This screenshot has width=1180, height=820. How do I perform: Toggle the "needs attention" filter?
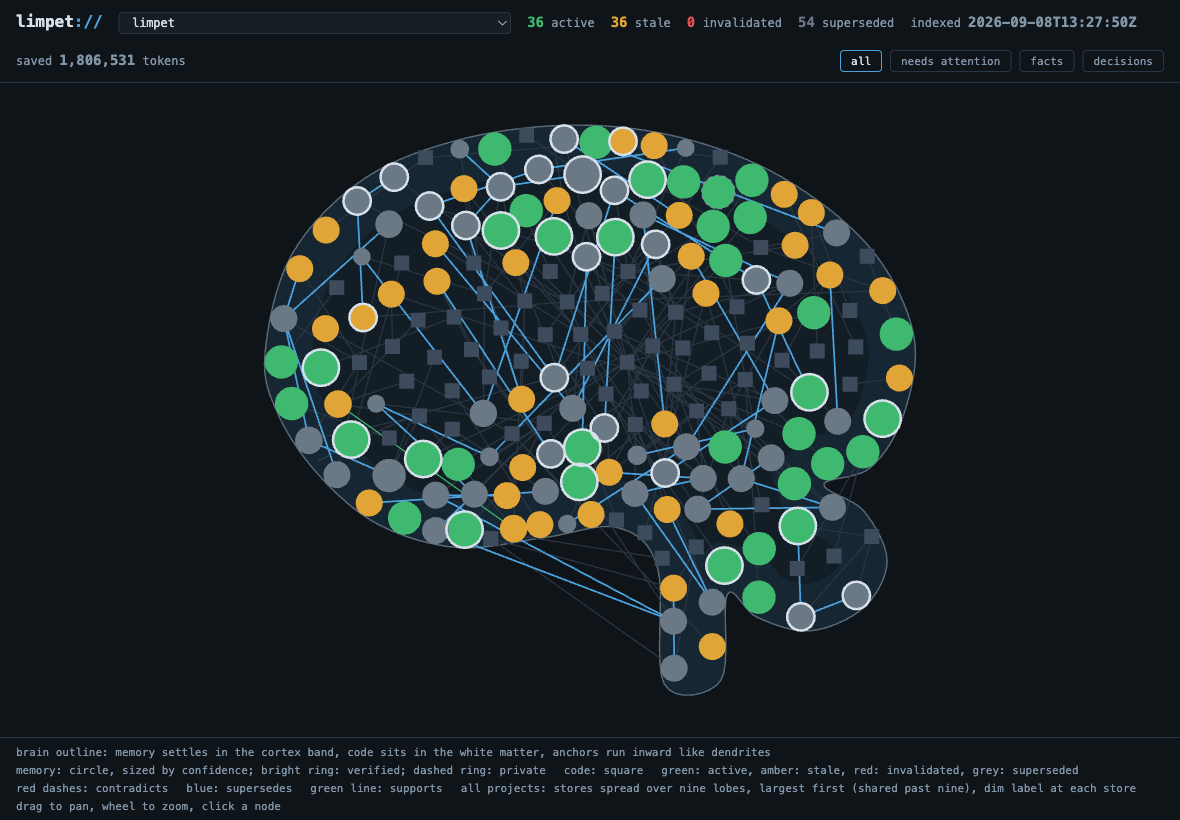click(950, 61)
